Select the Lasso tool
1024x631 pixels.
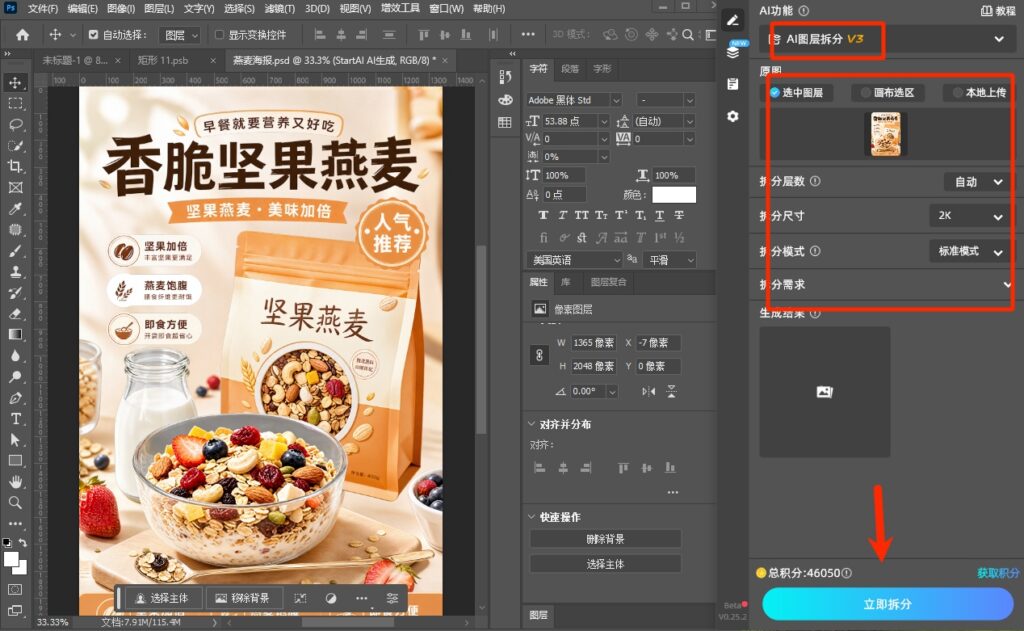pos(15,124)
